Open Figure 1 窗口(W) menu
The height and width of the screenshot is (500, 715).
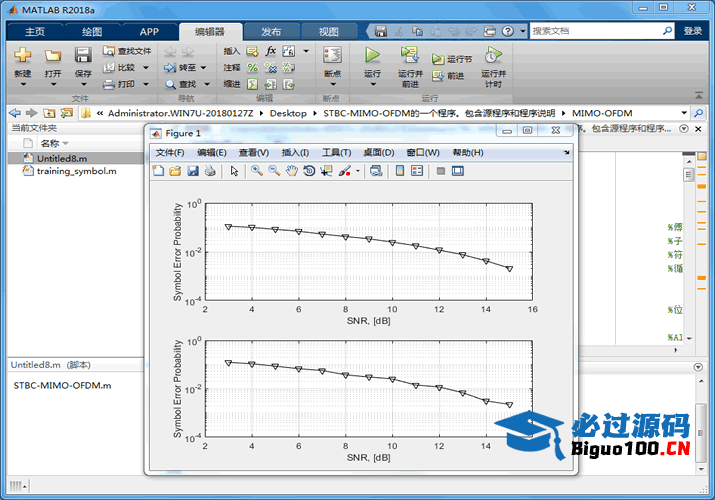click(423, 153)
